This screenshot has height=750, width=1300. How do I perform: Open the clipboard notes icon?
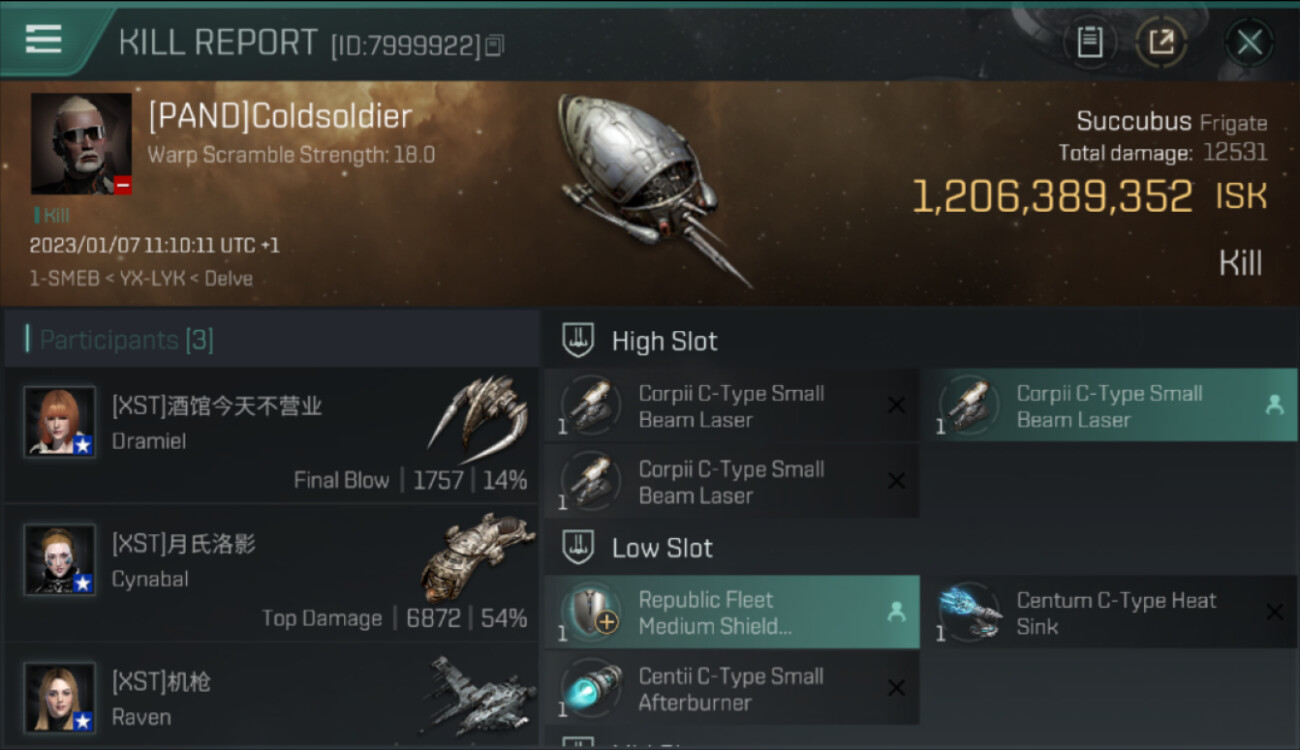[x=1090, y=42]
